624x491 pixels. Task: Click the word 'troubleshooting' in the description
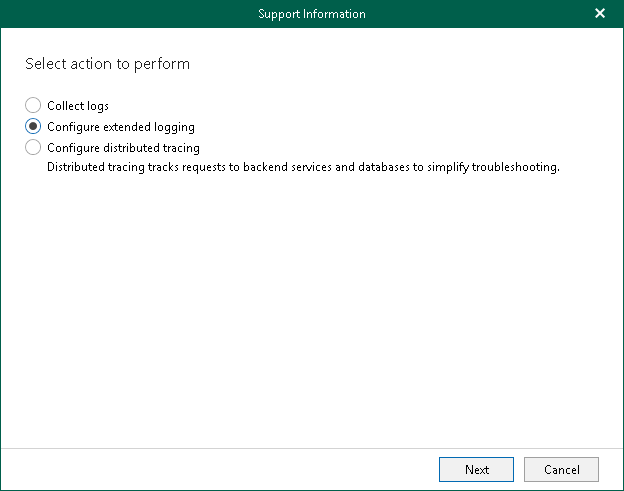pos(514,167)
